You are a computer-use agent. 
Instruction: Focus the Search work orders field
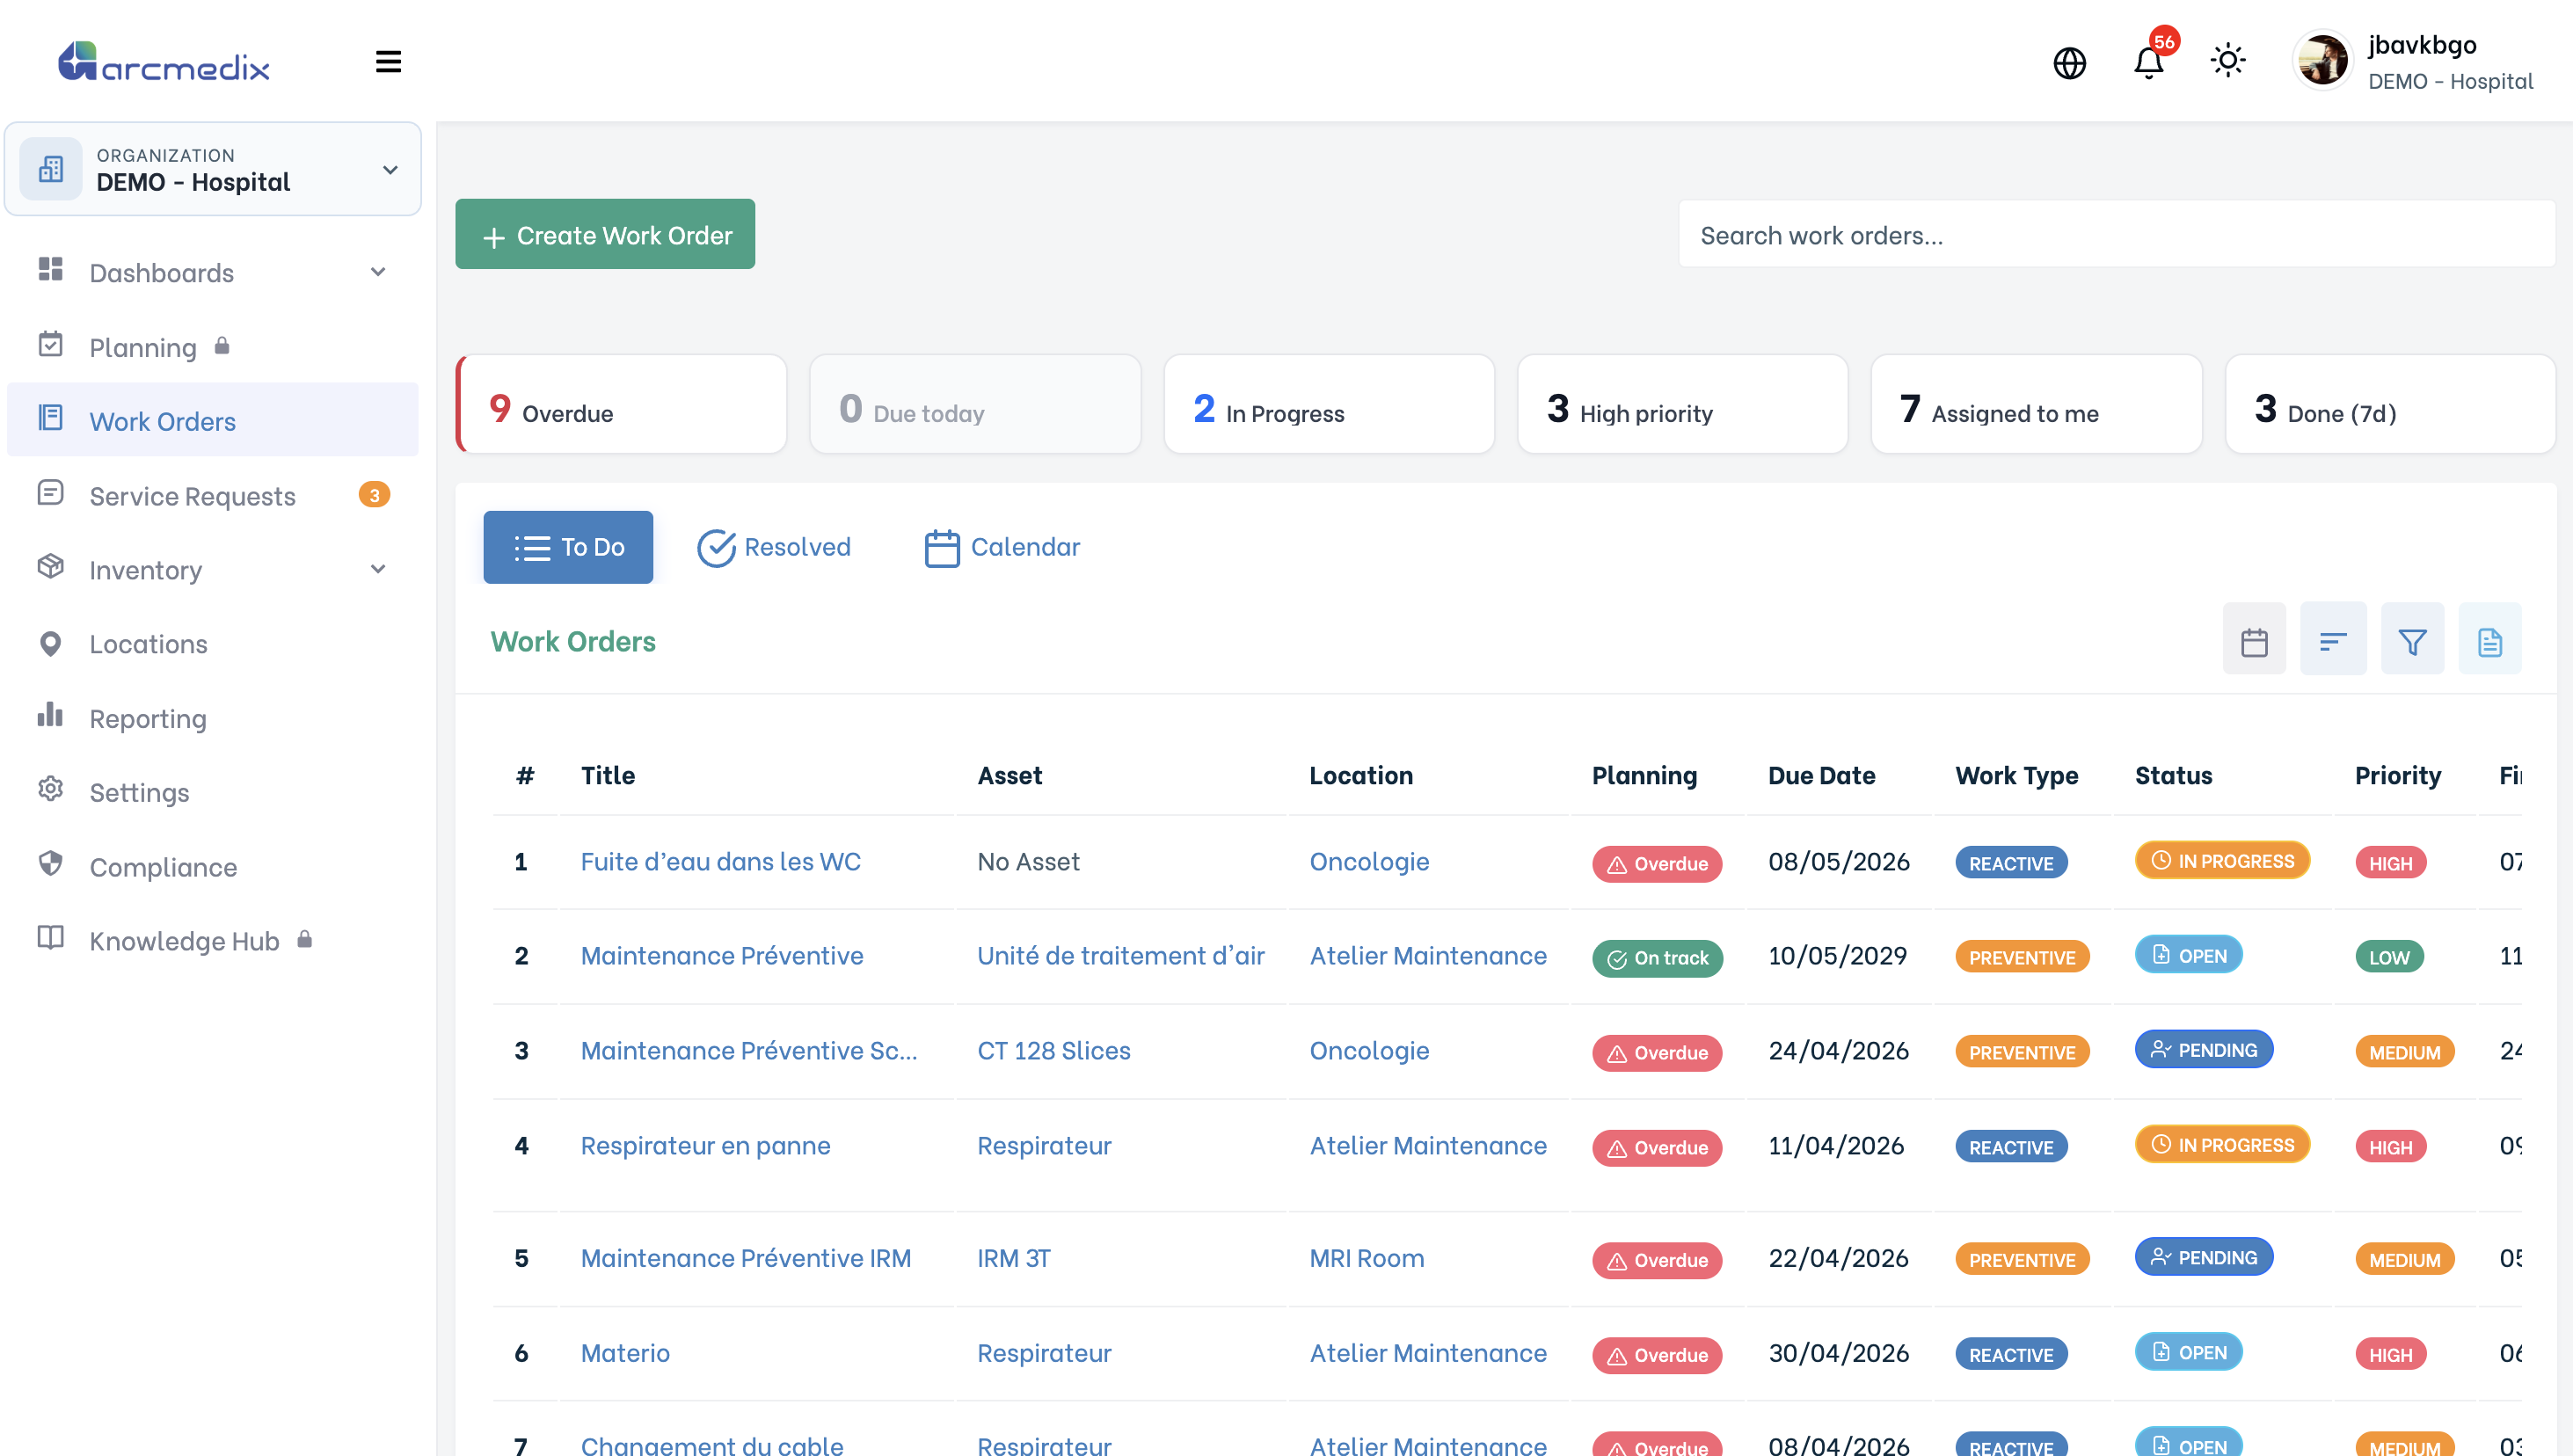click(2116, 234)
